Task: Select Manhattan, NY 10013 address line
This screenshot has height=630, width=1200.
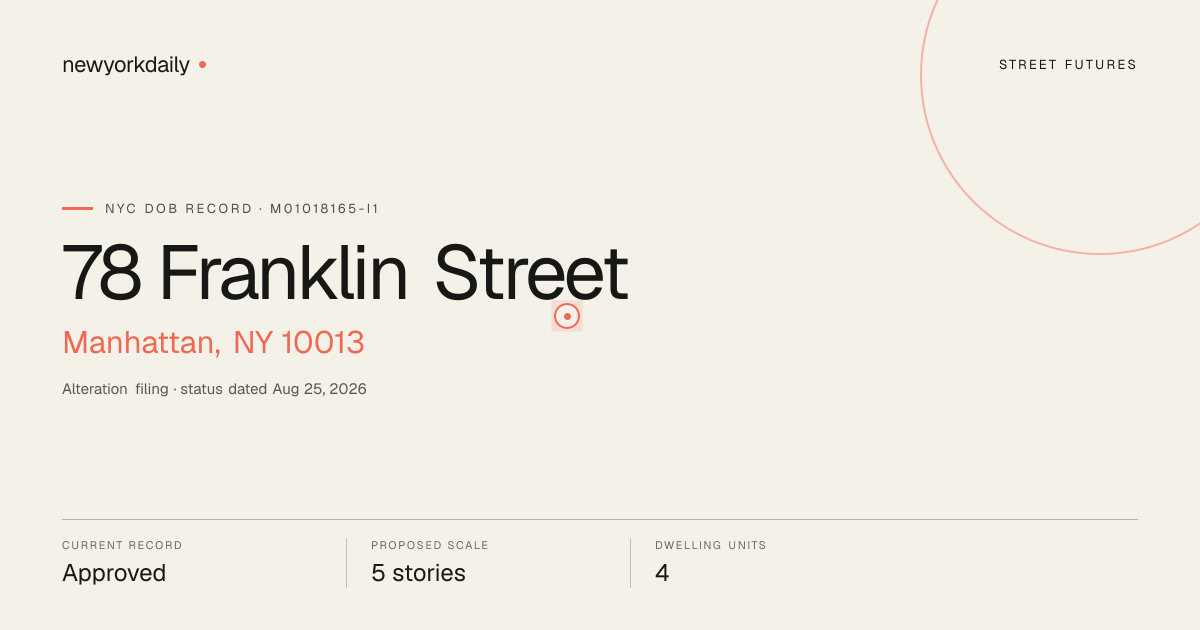Action: 213,343
